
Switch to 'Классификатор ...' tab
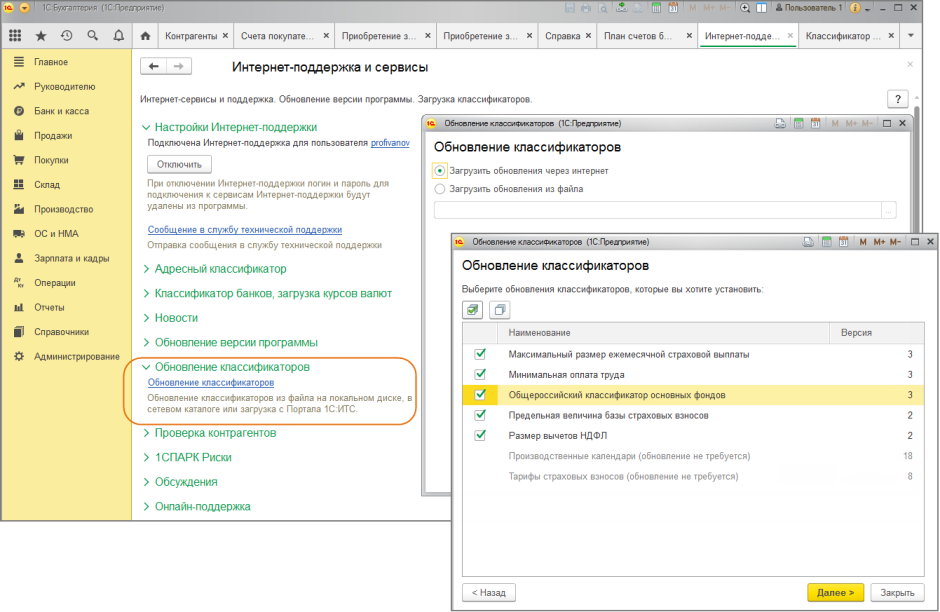(x=843, y=36)
